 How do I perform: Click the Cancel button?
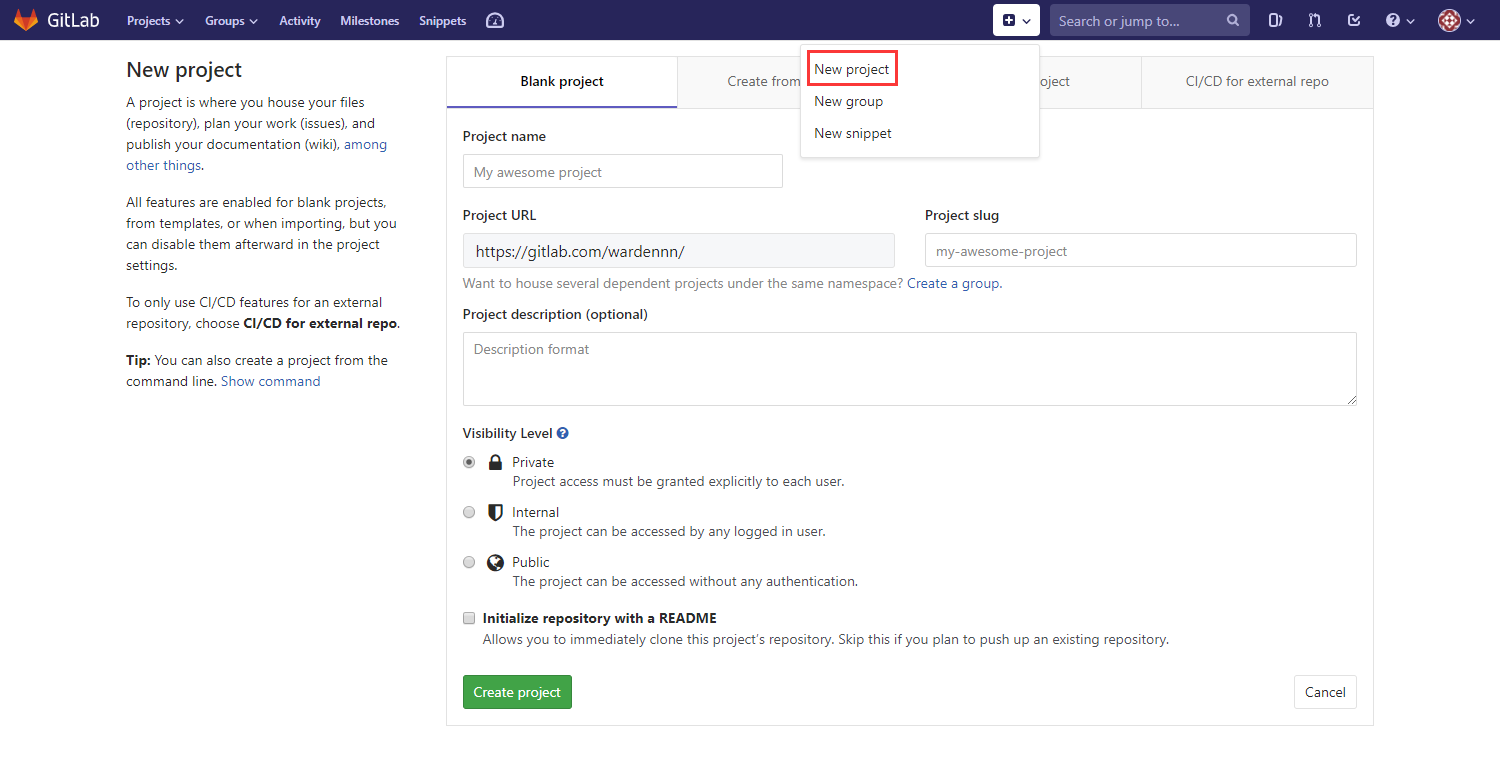click(x=1325, y=692)
